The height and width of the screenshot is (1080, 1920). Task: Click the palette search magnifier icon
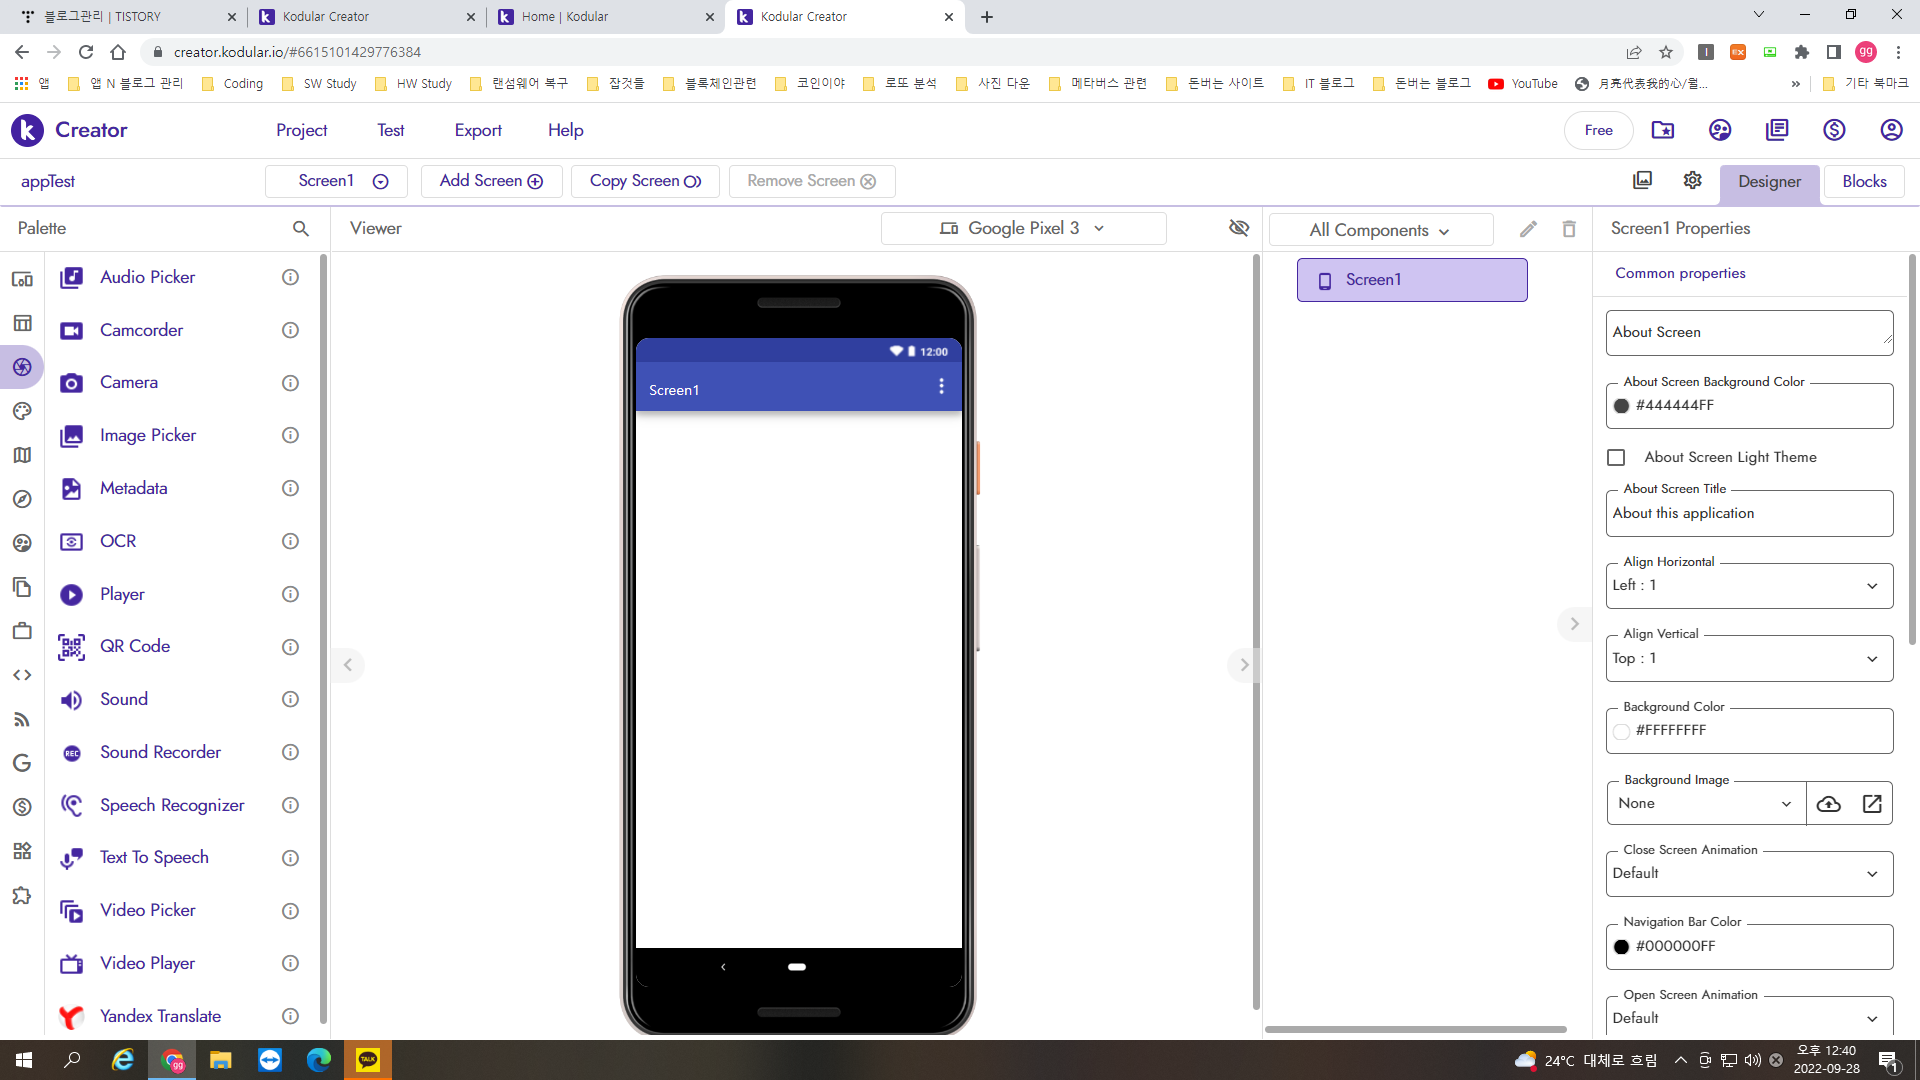point(300,229)
